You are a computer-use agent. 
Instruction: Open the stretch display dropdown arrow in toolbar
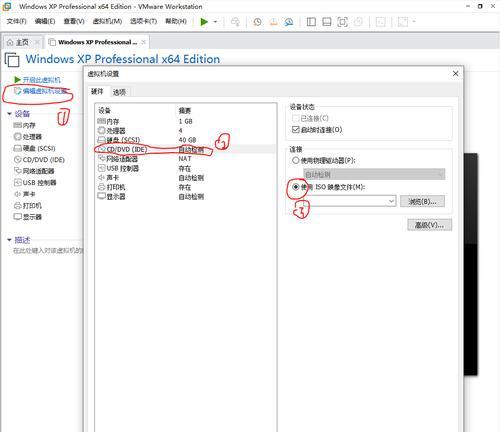click(x=414, y=22)
